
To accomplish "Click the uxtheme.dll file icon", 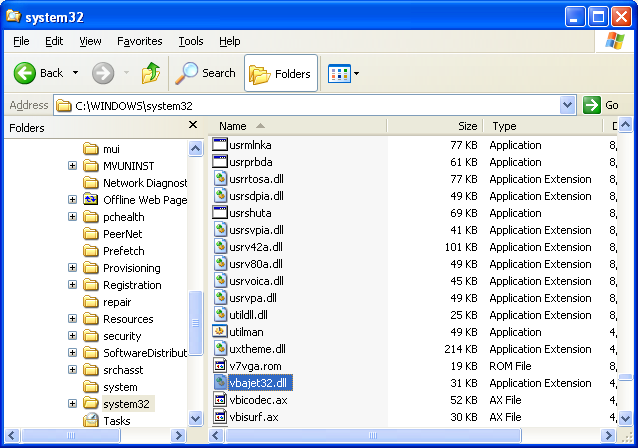I will point(220,349).
